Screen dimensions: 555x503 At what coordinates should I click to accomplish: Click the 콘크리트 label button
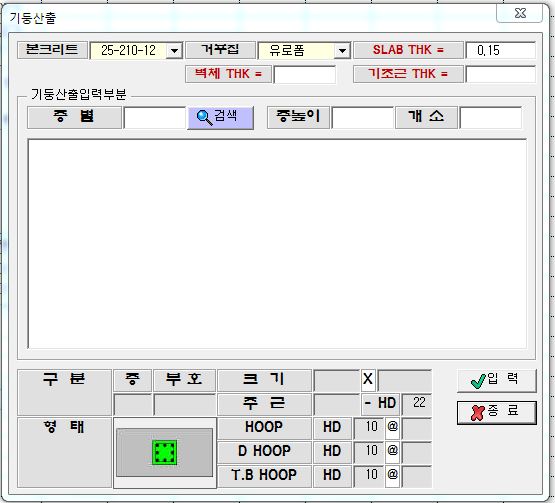pyautogui.click(x=52, y=50)
